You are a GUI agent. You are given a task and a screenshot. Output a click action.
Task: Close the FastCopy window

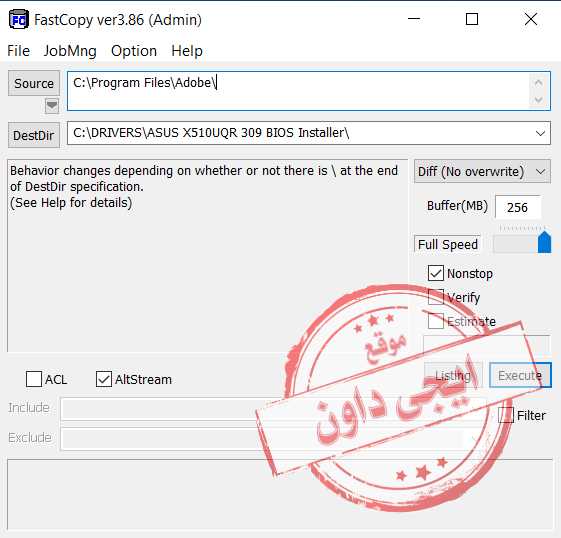click(531, 19)
